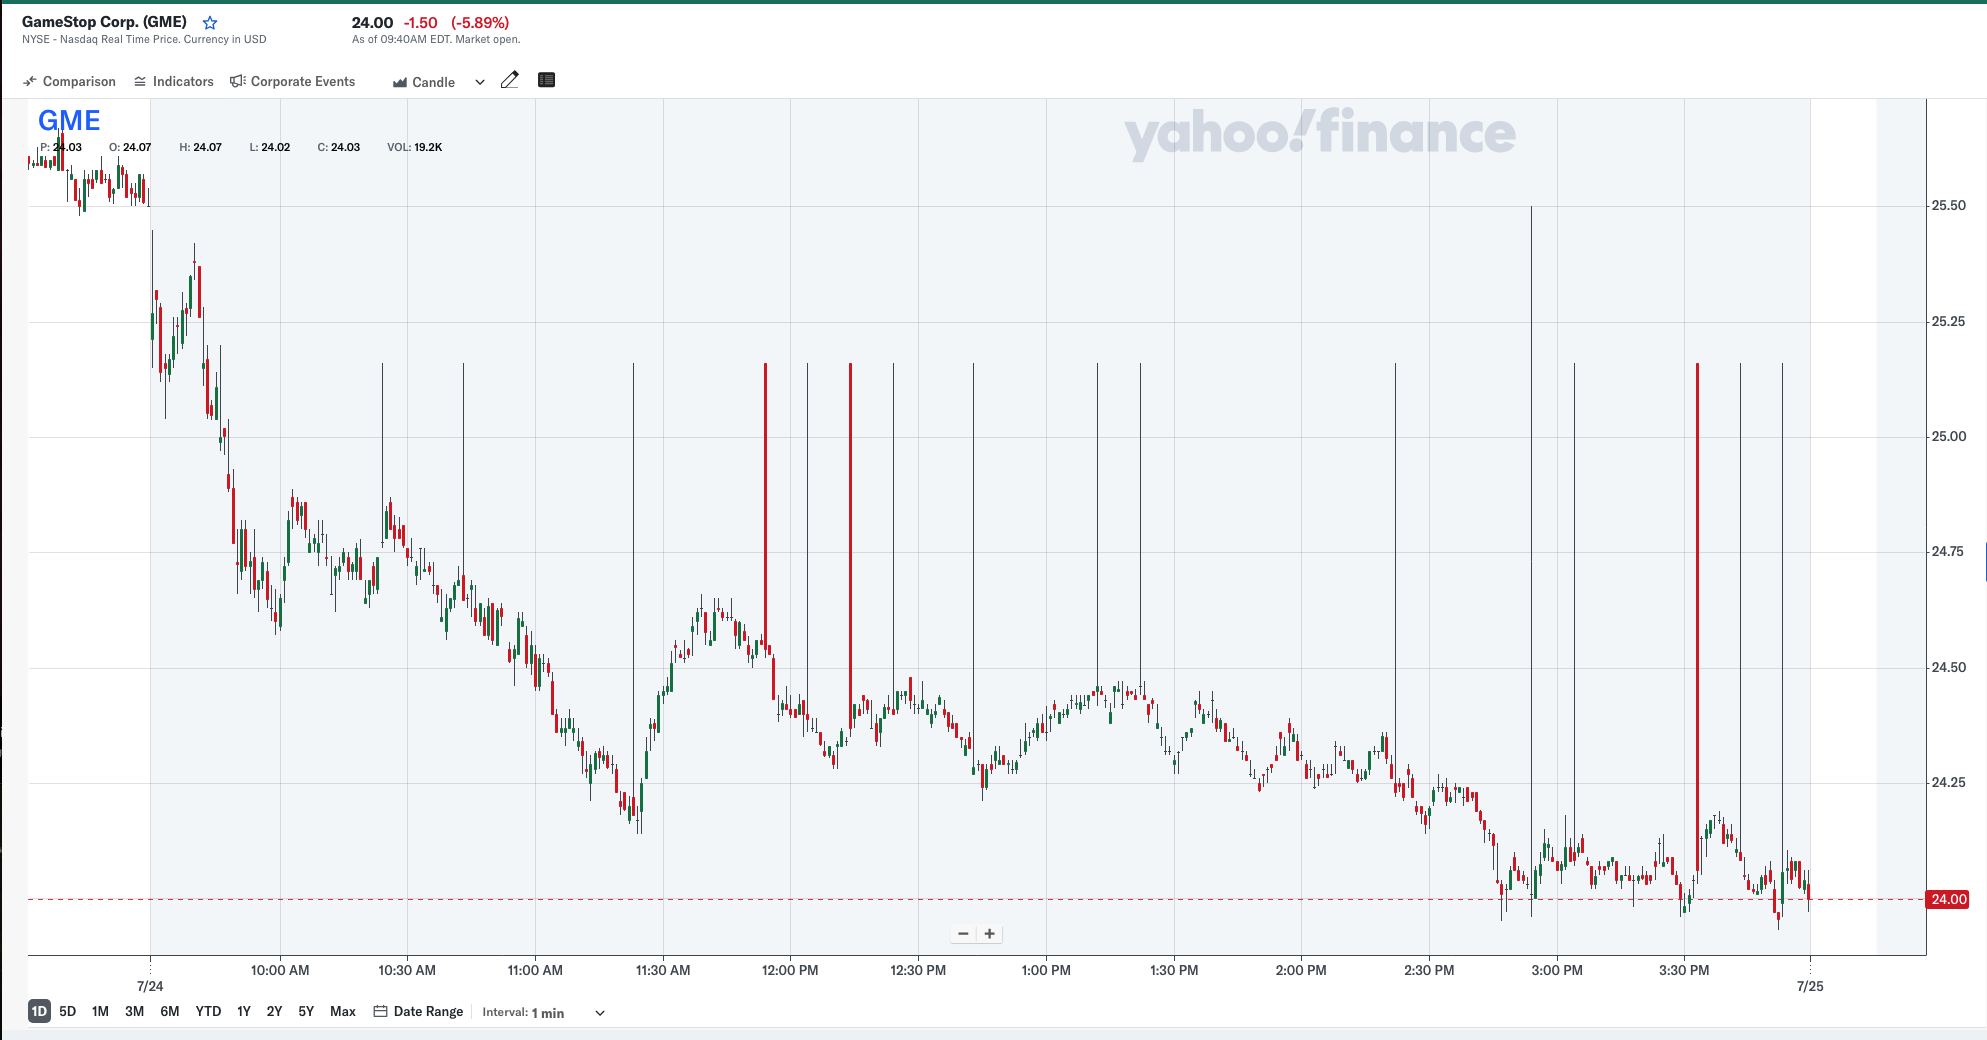Add GameStop to watchlist via star icon
The width and height of the screenshot is (1987, 1040).
coord(210,23)
